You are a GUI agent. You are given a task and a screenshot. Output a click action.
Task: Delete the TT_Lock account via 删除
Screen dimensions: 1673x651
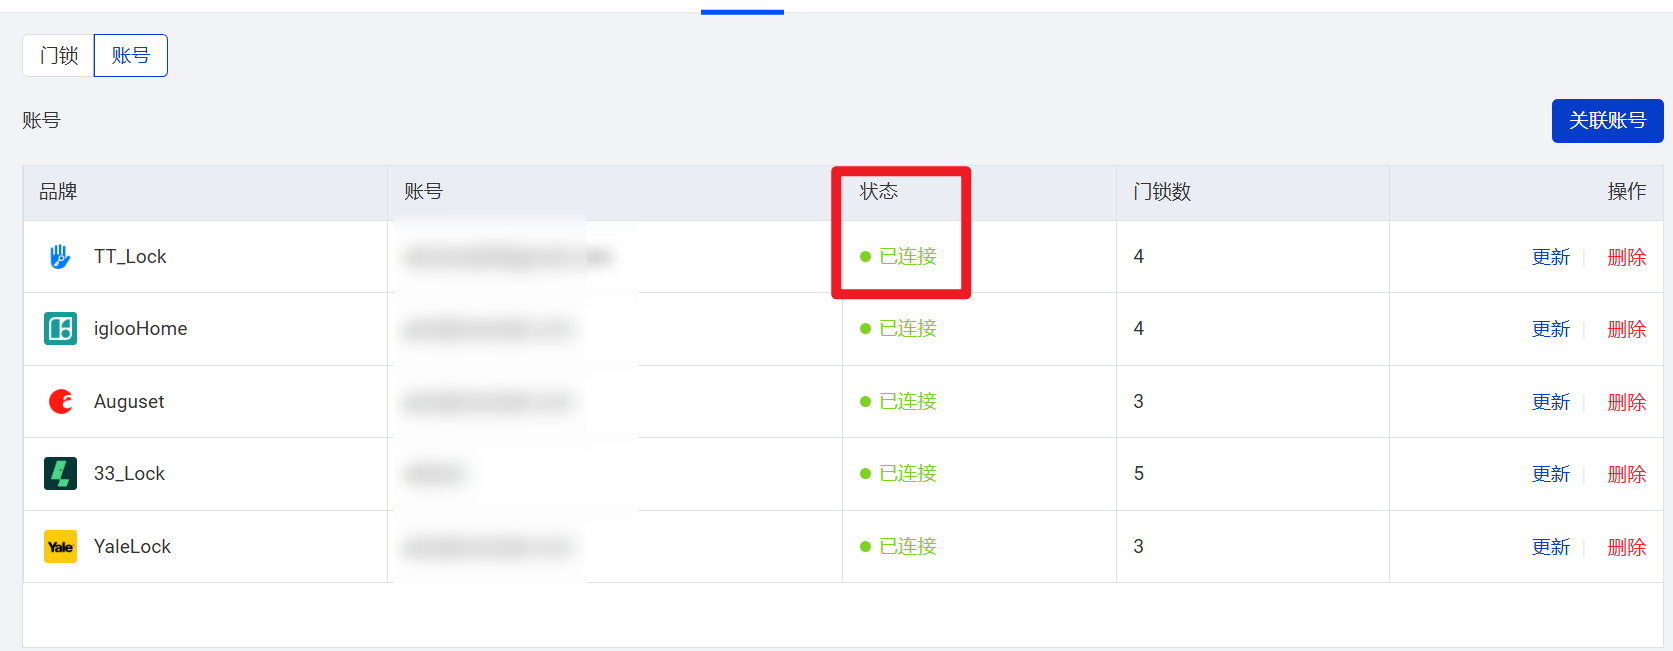coord(1626,257)
